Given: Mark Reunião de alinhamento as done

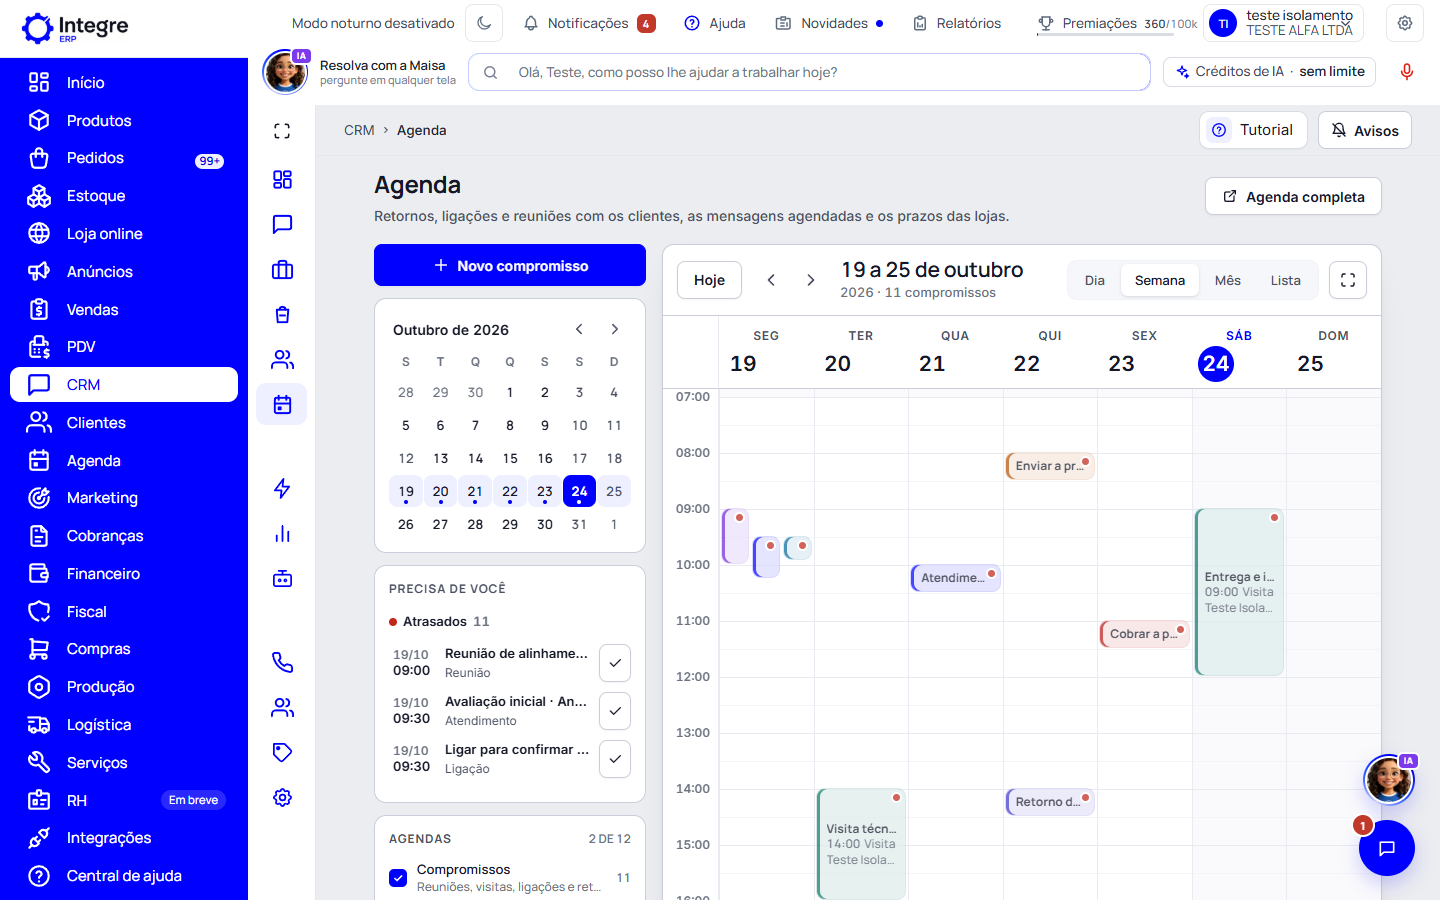Looking at the screenshot, I should [x=615, y=663].
